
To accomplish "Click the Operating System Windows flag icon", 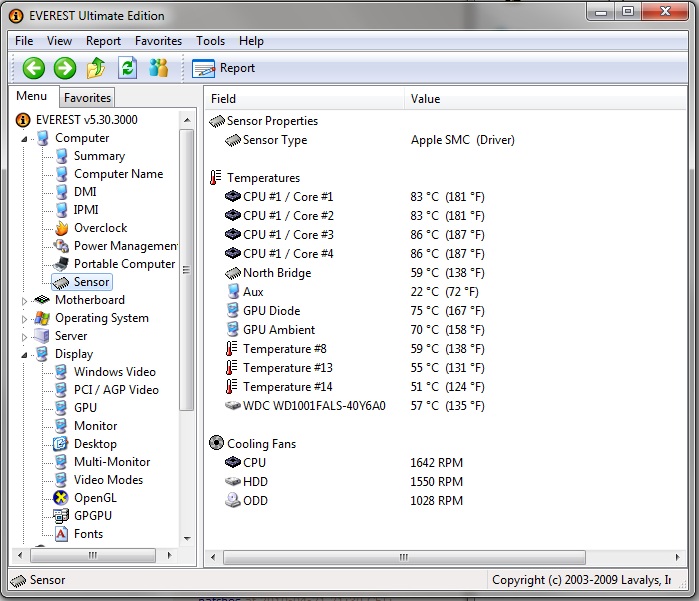I will [x=42, y=318].
